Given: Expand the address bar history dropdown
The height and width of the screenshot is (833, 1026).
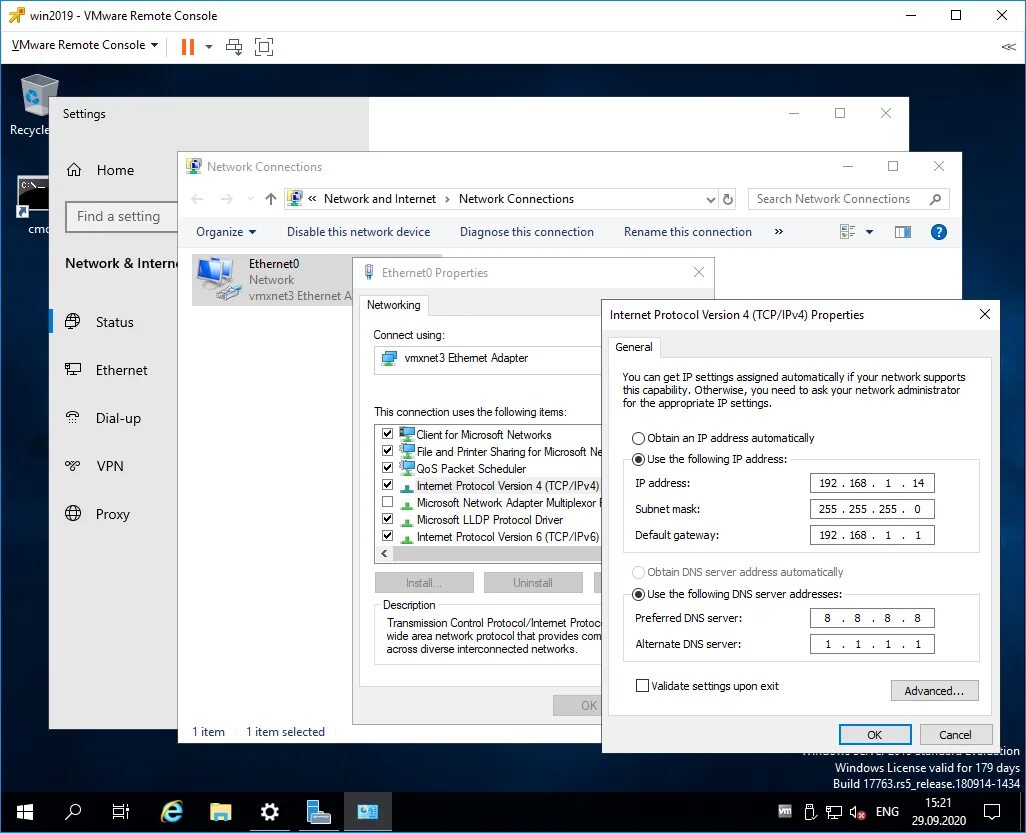Looking at the screenshot, I should (x=711, y=200).
